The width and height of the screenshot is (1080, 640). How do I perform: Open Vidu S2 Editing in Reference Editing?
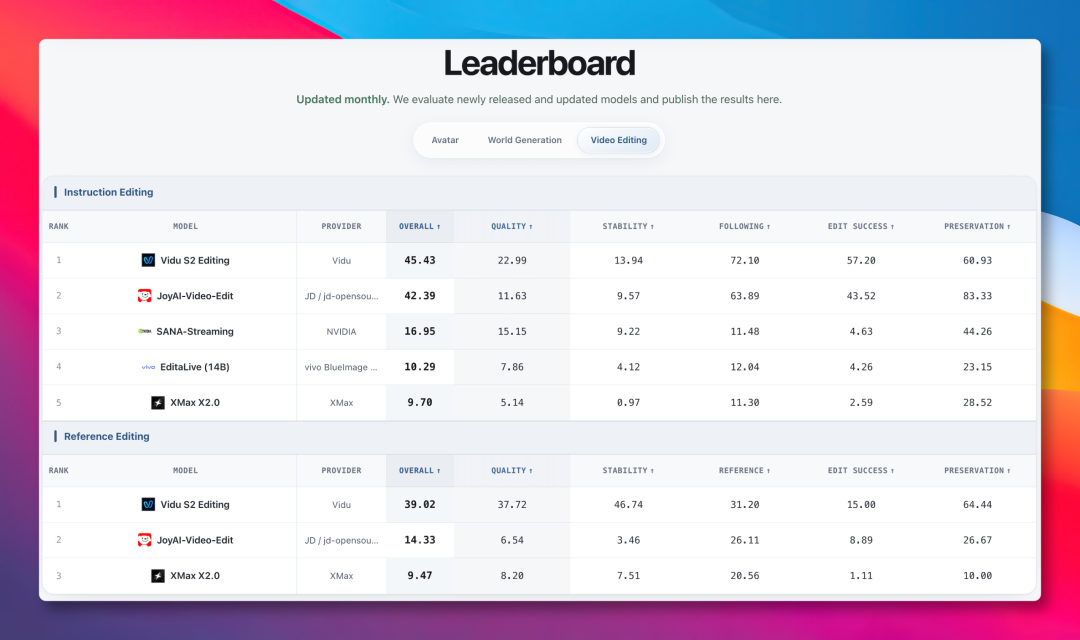coord(195,504)
